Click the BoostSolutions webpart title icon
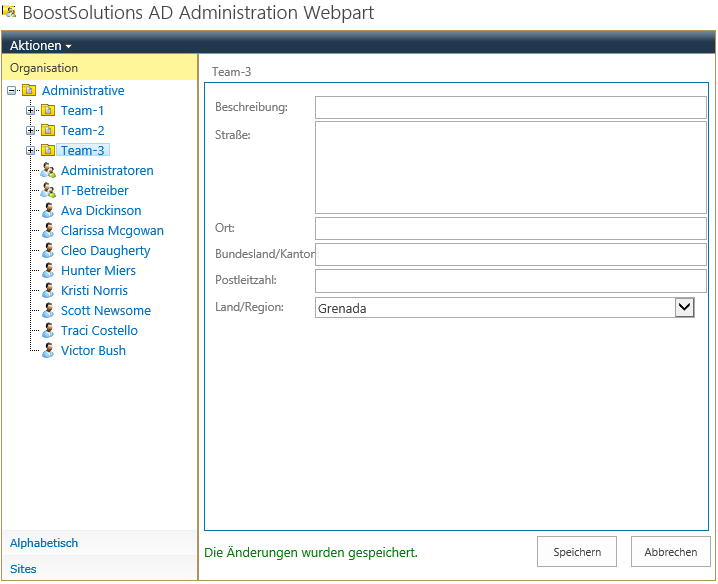718x584 pixels. (9, 11)
